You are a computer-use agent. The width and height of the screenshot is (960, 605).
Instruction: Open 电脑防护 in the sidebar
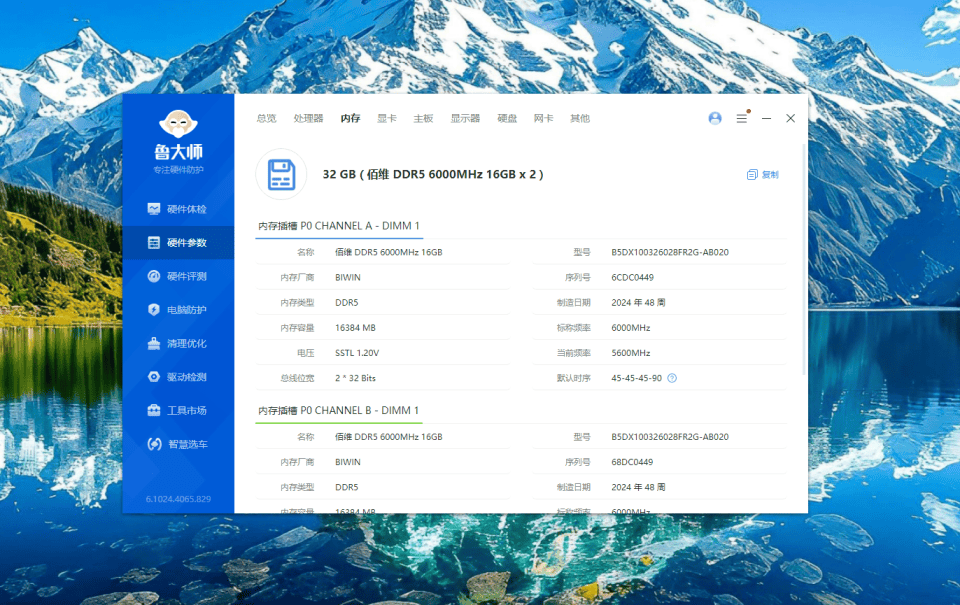[x=178, y=310]
